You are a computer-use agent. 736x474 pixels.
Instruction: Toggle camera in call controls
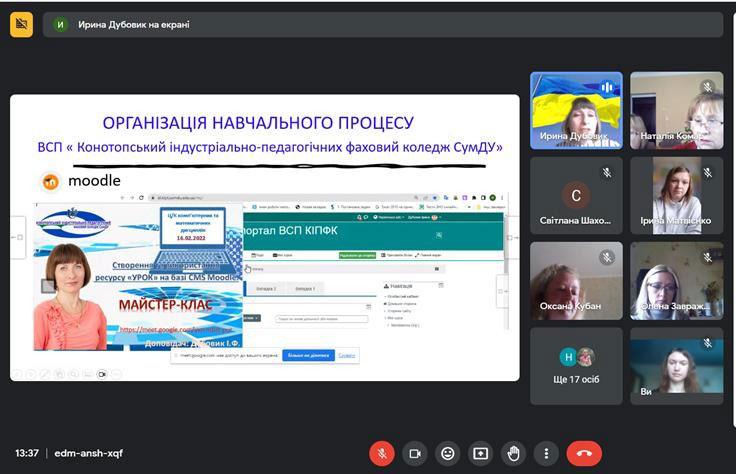415,453
